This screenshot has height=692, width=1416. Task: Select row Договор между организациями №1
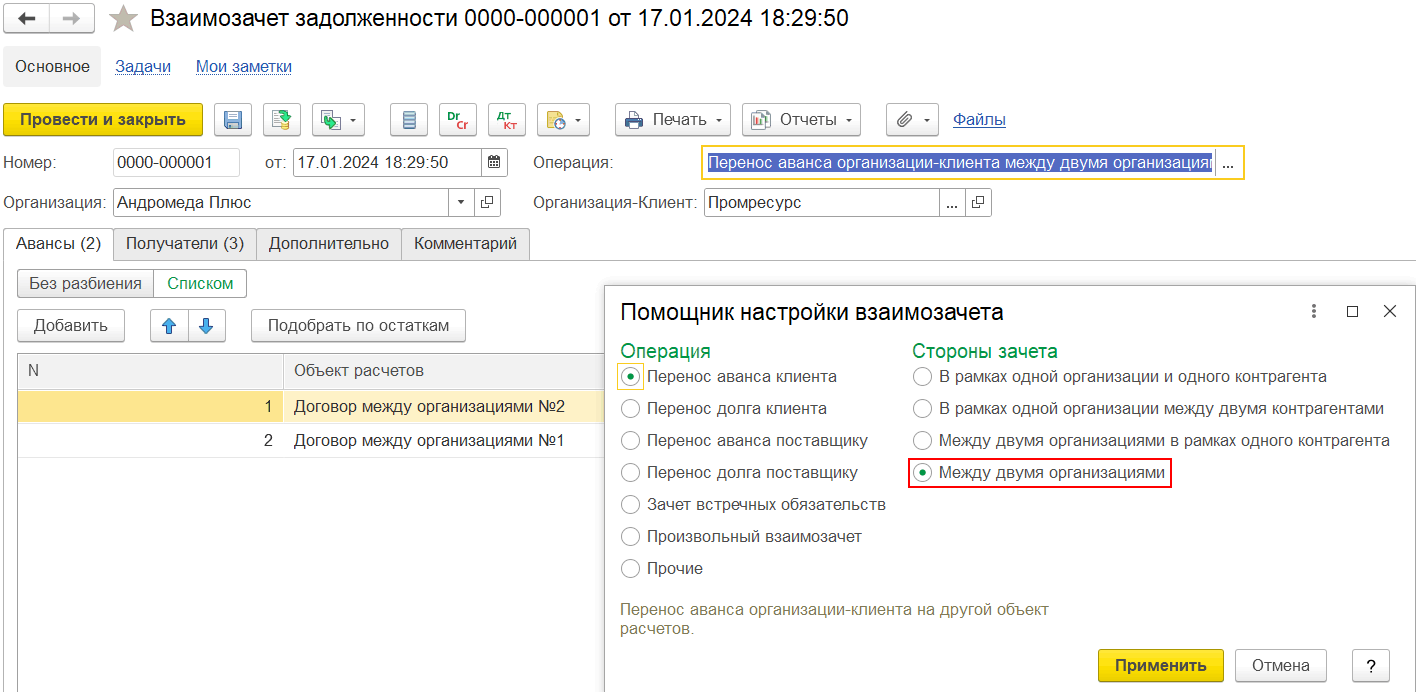coord(311,440)
